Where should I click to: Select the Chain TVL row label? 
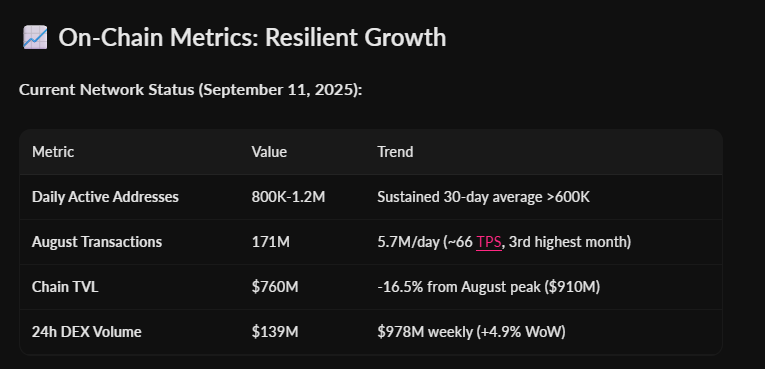[65, 287]
